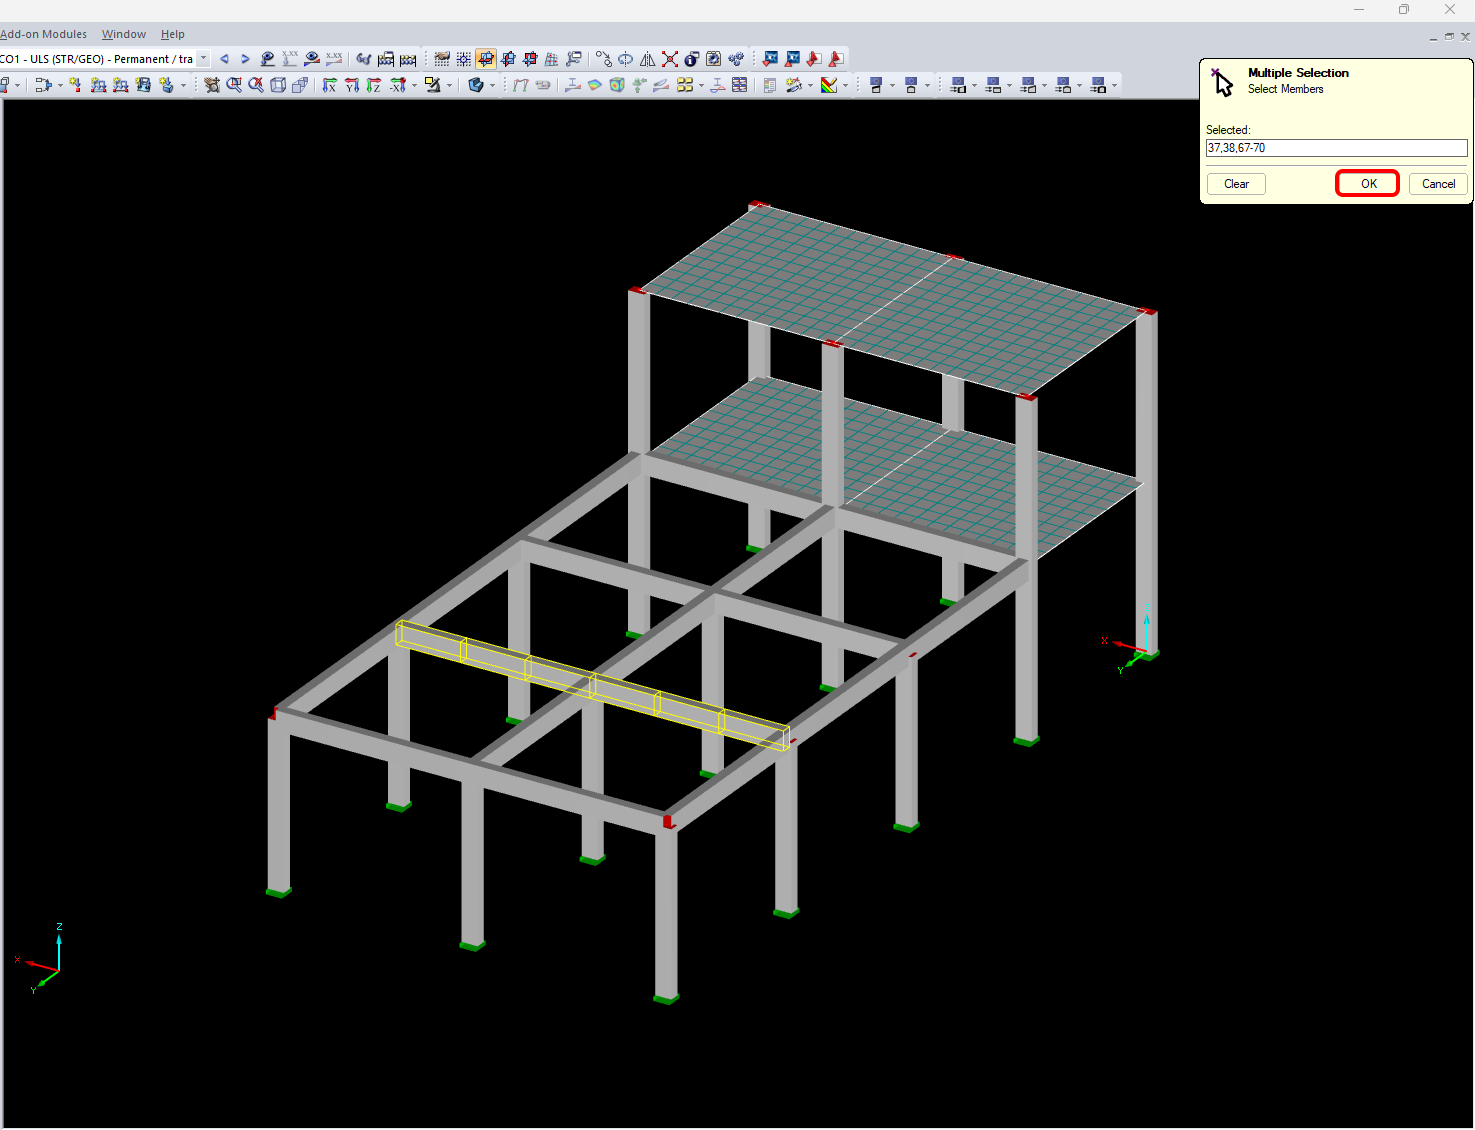Toggle the four yellow boxes icon
This screenshot has width=1475, height=1130.
[684, 85]
